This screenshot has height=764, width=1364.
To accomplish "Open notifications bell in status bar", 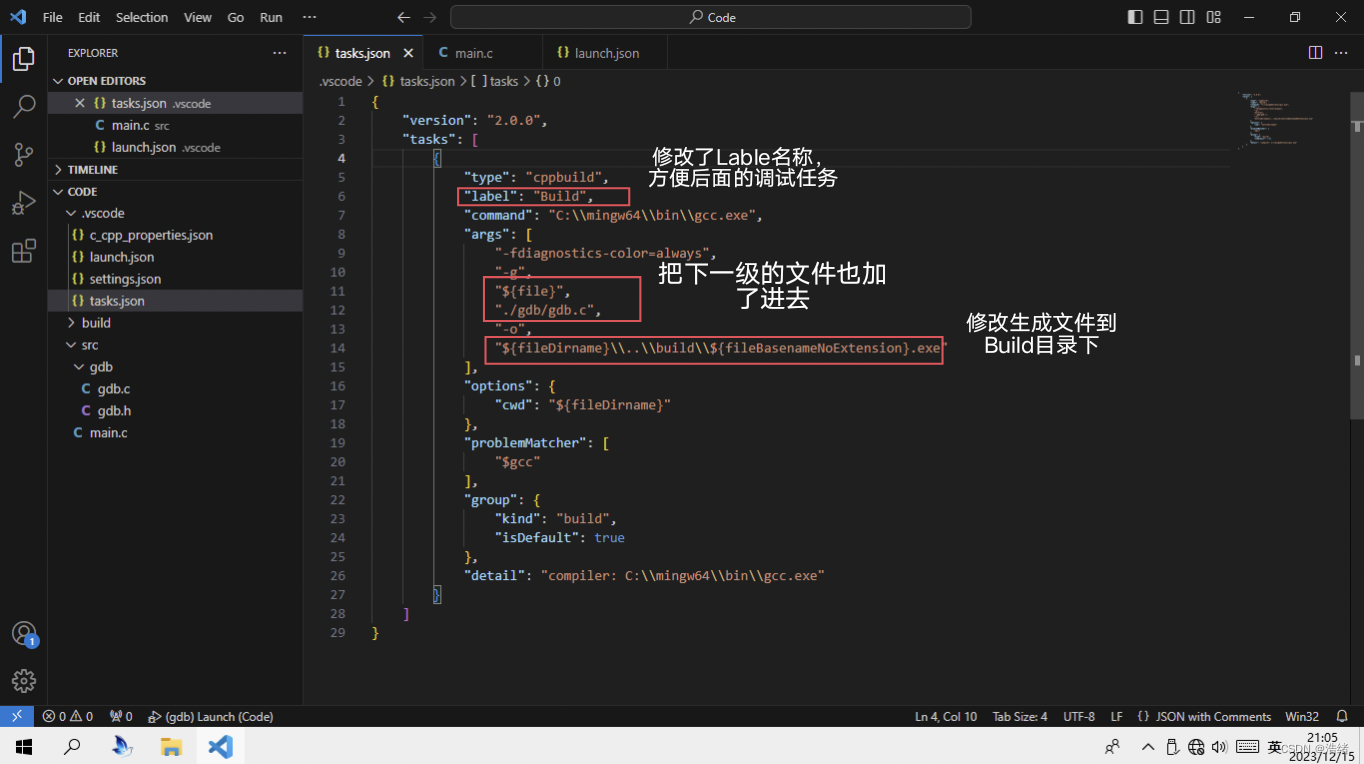I will point(1342,716).
